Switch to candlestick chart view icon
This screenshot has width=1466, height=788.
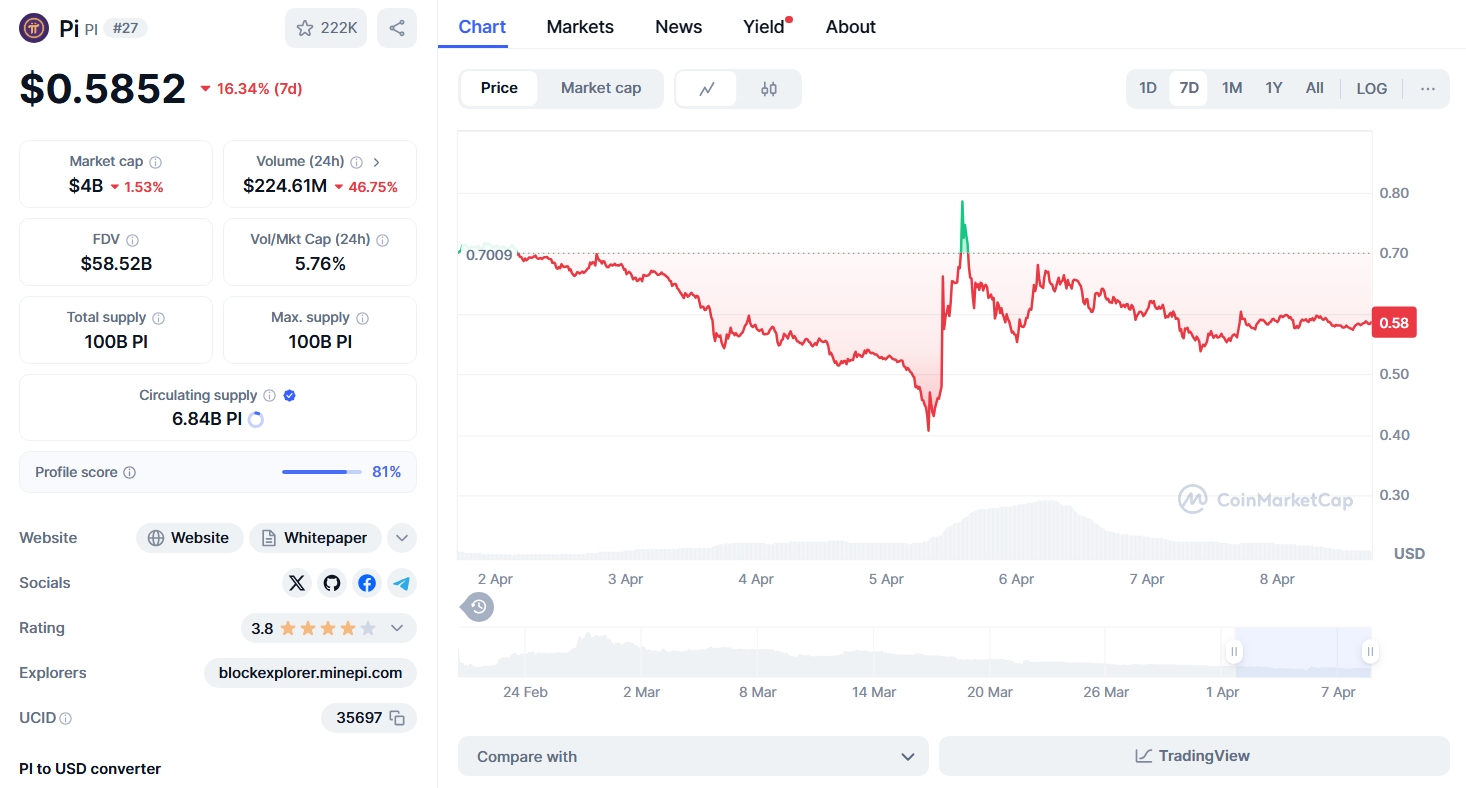coord(768,88)
